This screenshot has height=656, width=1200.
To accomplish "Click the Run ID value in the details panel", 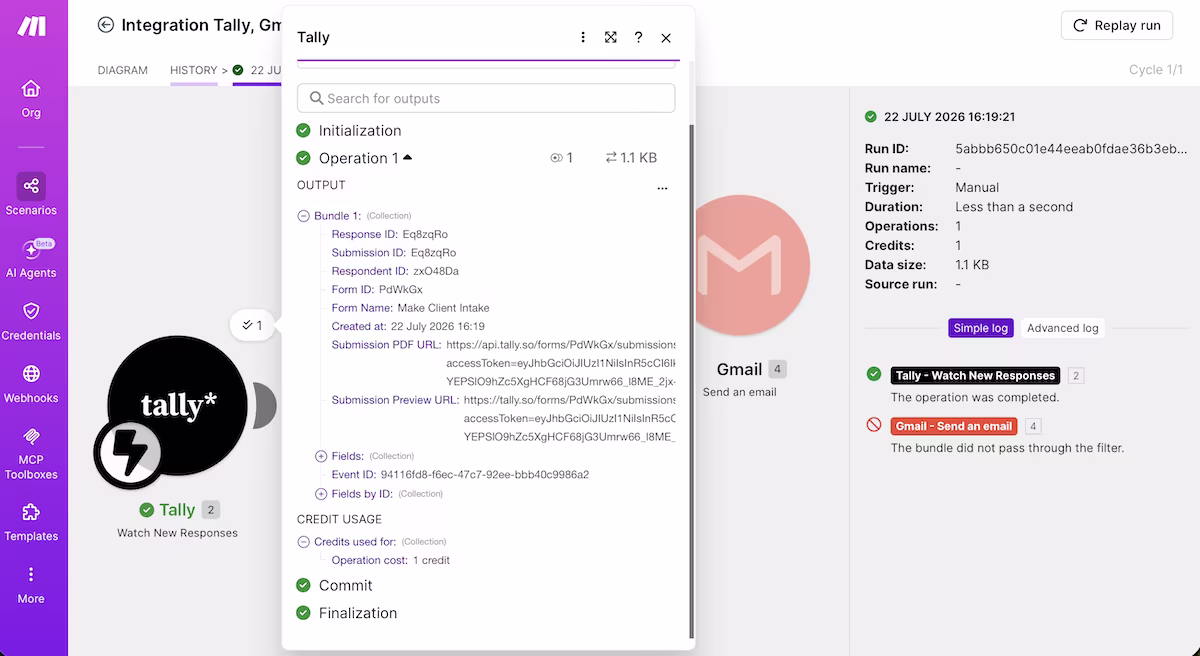I will click(x=1071, y=149).
